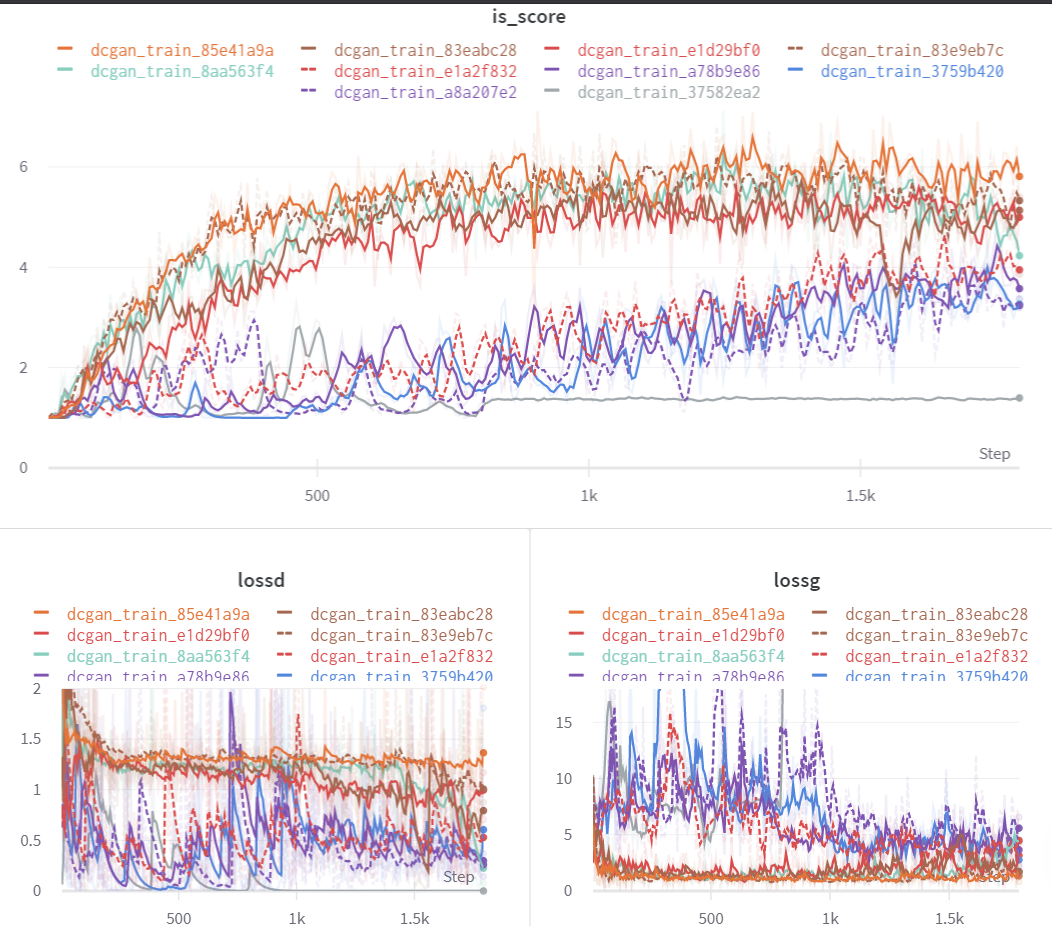This screenshot has height=926, width=1052.
Task: Select dcgan_train_e1d29bf0 in the lossd legend
Action: (x=158, y=635)
